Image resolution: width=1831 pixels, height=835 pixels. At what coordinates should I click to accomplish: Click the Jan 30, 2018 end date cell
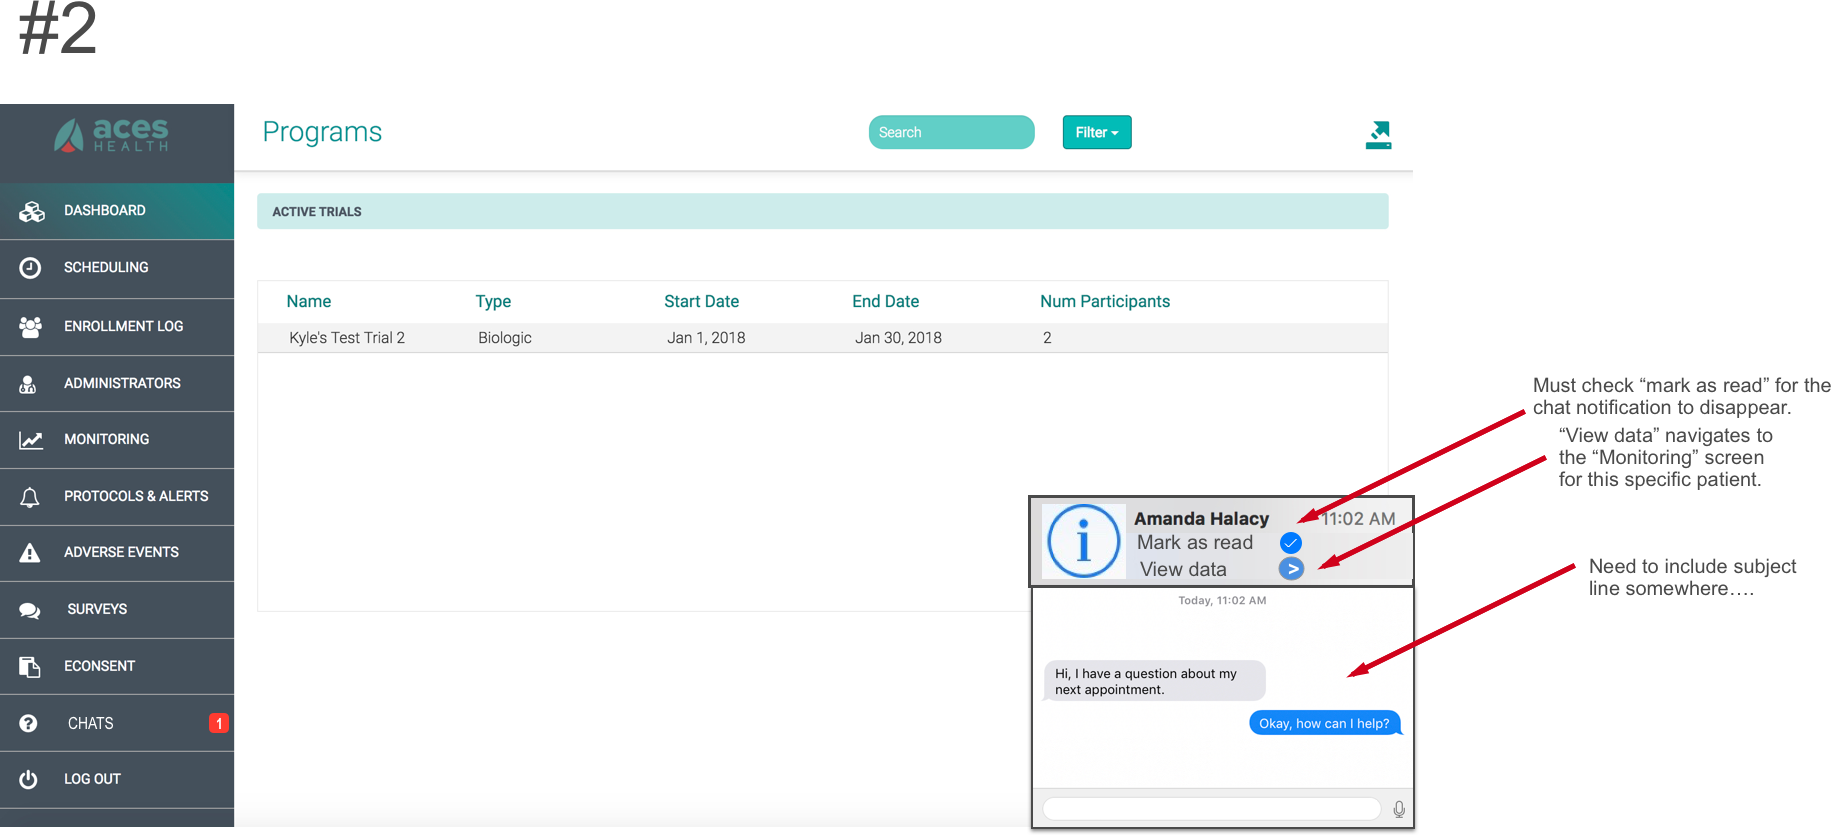pos(898,338)
